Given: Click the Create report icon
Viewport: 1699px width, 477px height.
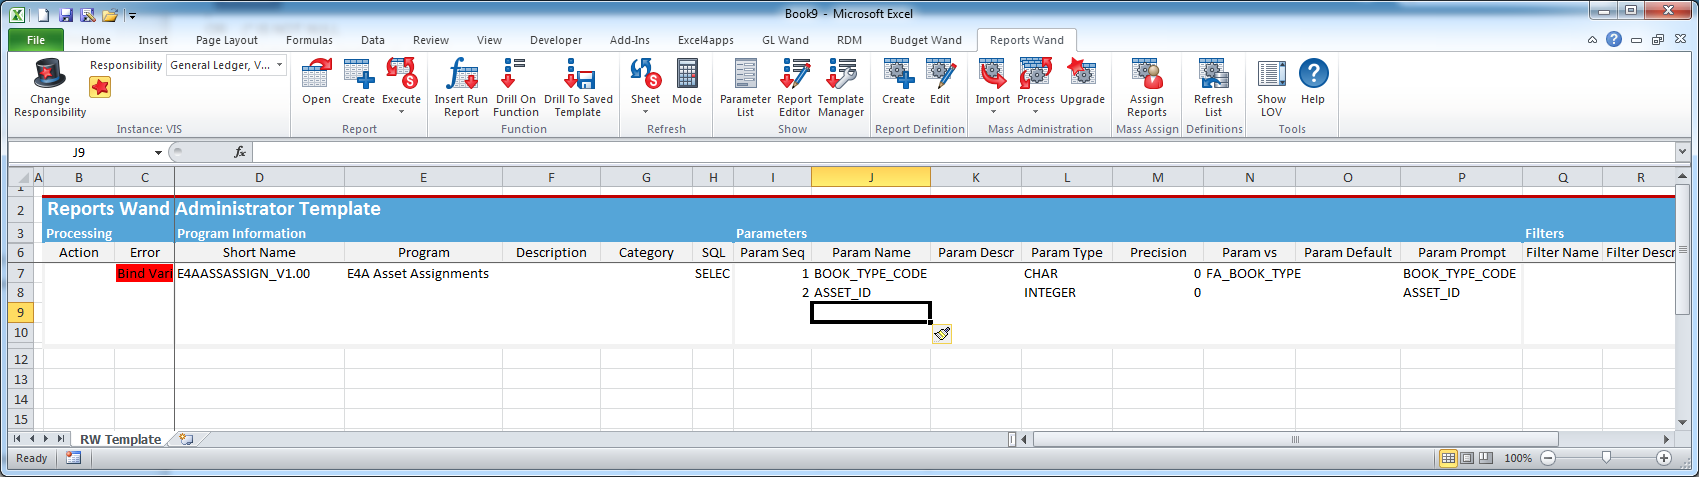Looking at the screenshot, I should point(358,74).
